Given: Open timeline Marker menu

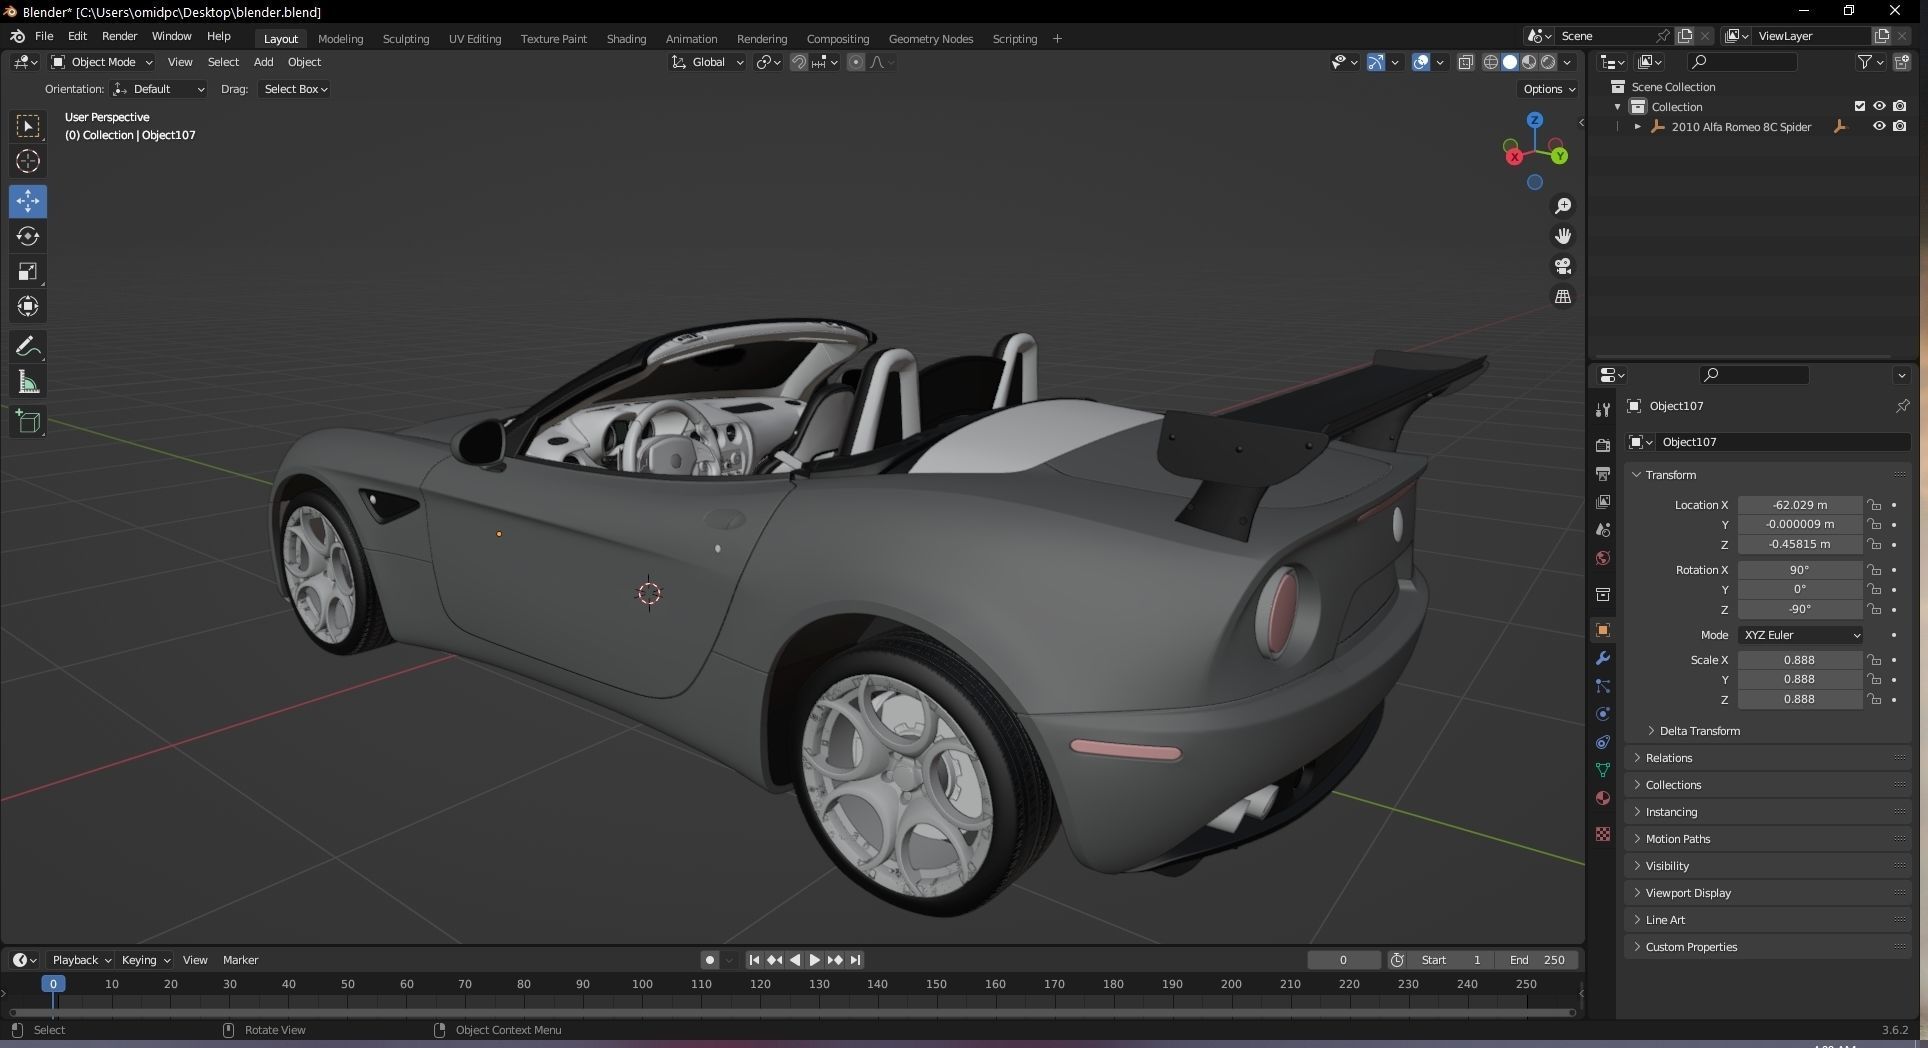Looking at the screenshot, I should pyautogui.click(x=240, y=960).
